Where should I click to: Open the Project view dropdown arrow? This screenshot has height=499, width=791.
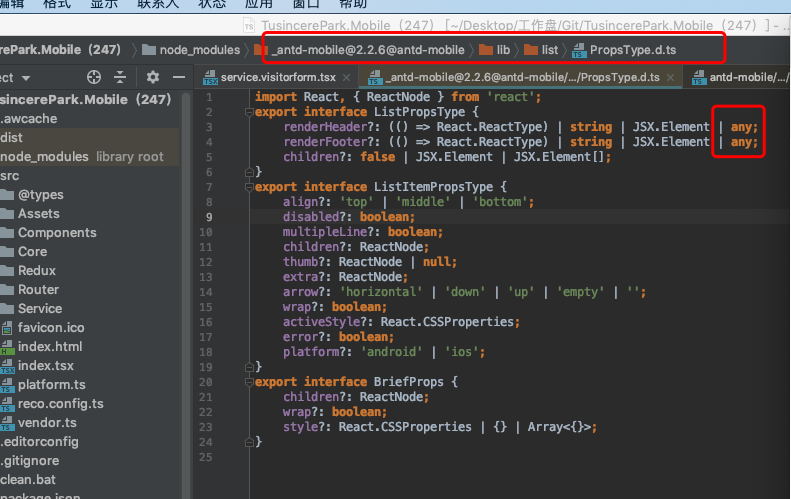click(x=26, y=78)
